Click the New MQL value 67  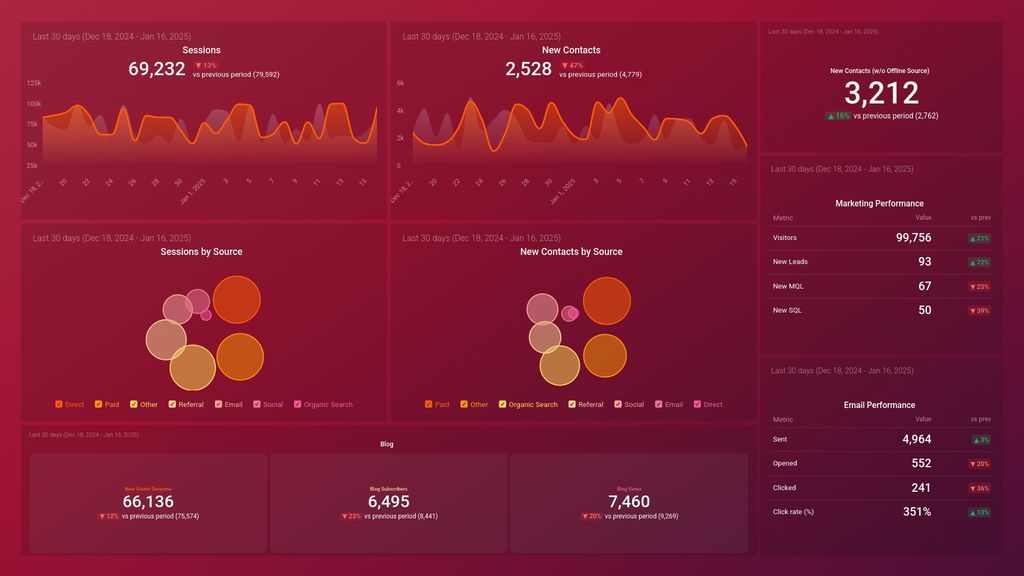pos(925,286)
